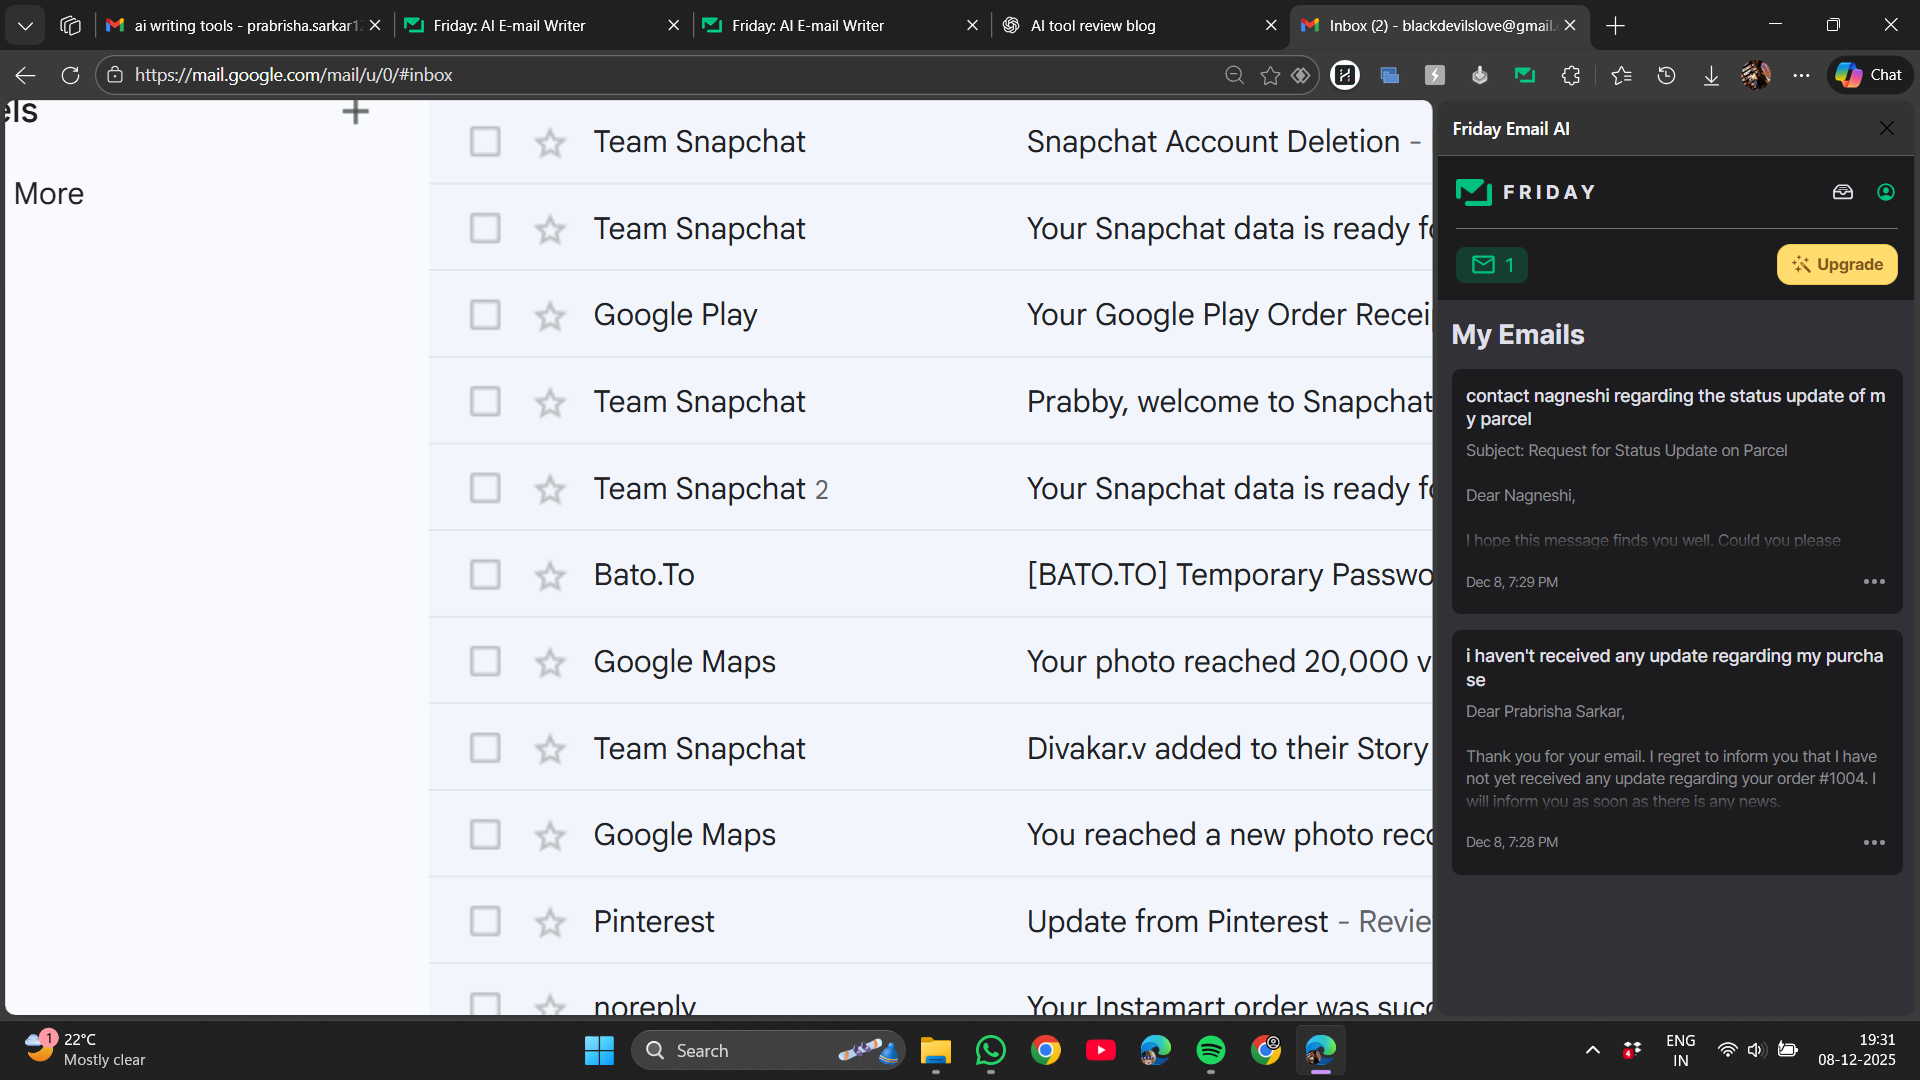Switch to AI tool review blog tab

pos(1092,25)
